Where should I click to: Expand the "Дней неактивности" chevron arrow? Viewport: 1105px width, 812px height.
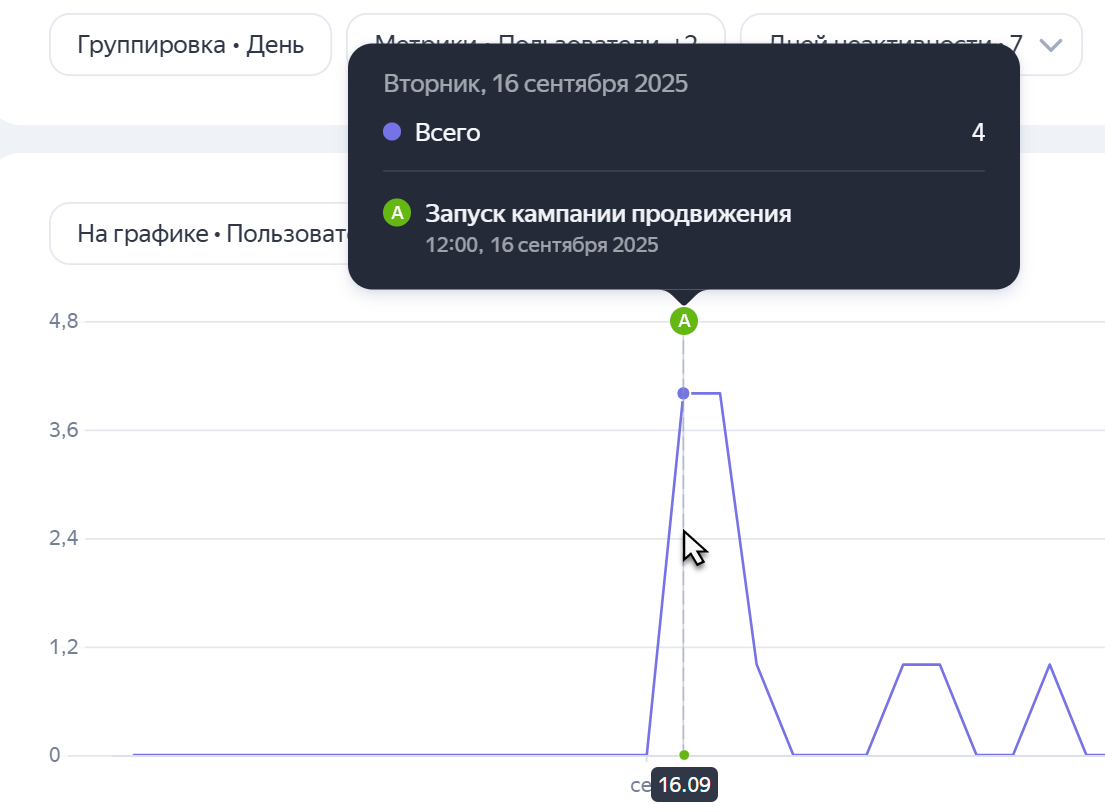tap(1050, 45)
